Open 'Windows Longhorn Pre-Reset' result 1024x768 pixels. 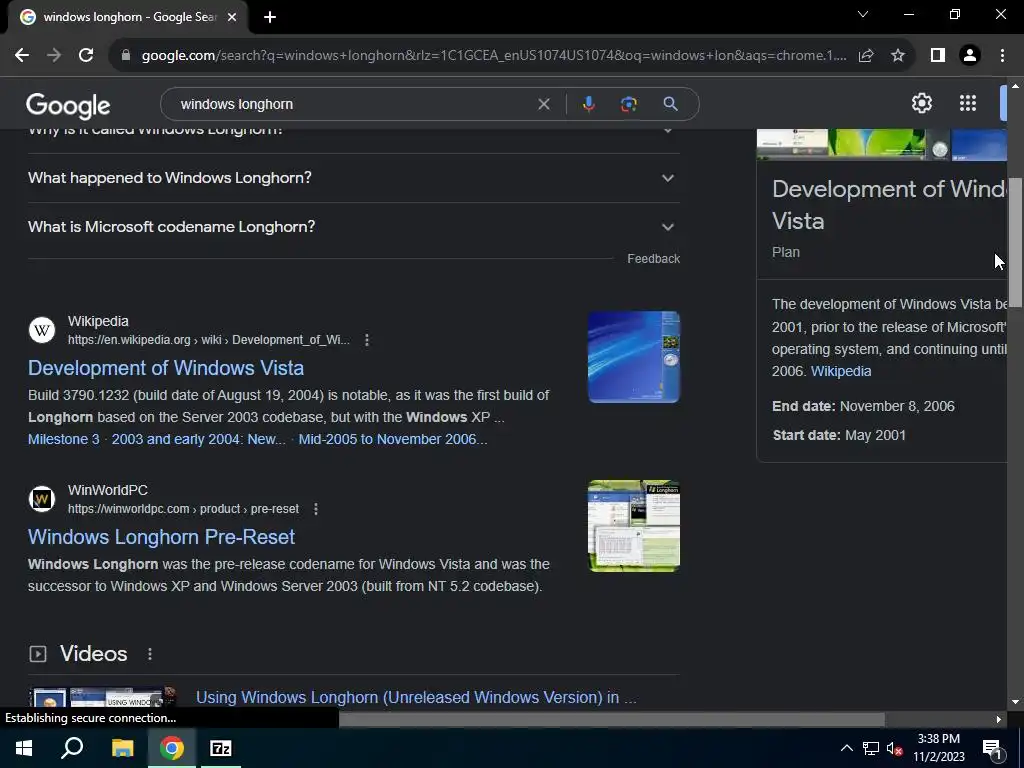click(x=161, y=537)
